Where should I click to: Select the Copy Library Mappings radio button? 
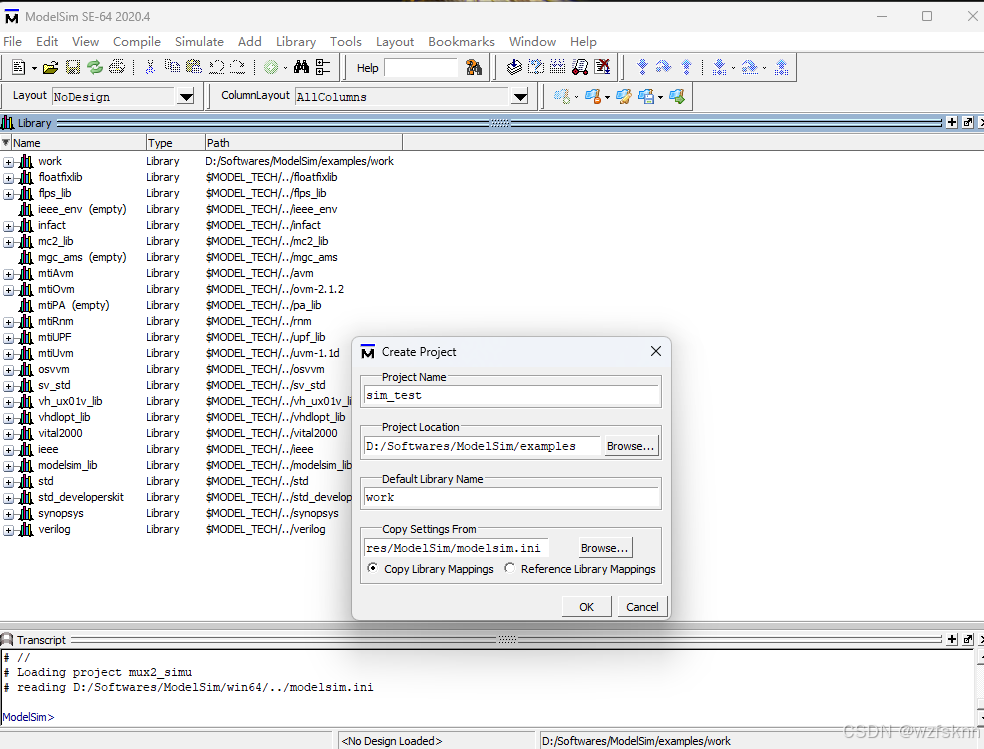point(373,568)
